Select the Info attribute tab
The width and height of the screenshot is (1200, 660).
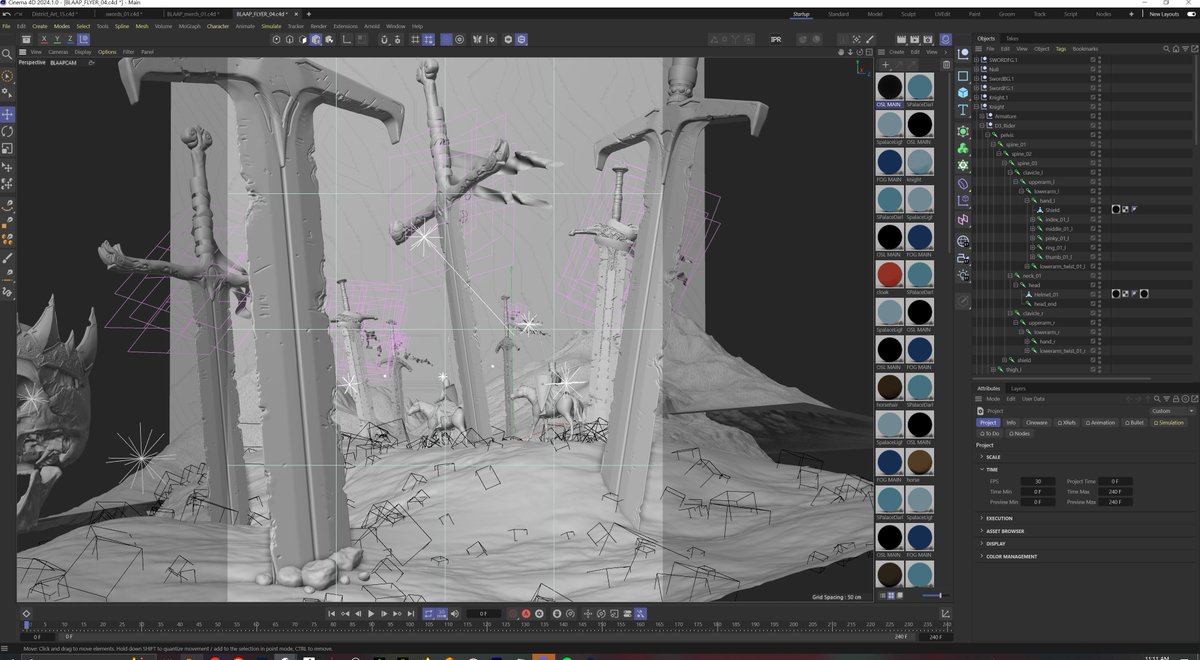point(1011,422)
